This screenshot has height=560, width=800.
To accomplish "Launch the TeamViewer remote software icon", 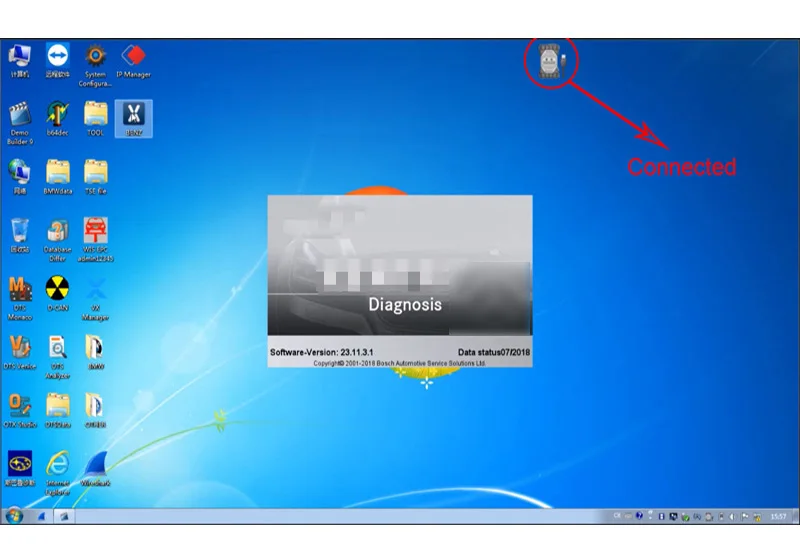I will 58,60.
